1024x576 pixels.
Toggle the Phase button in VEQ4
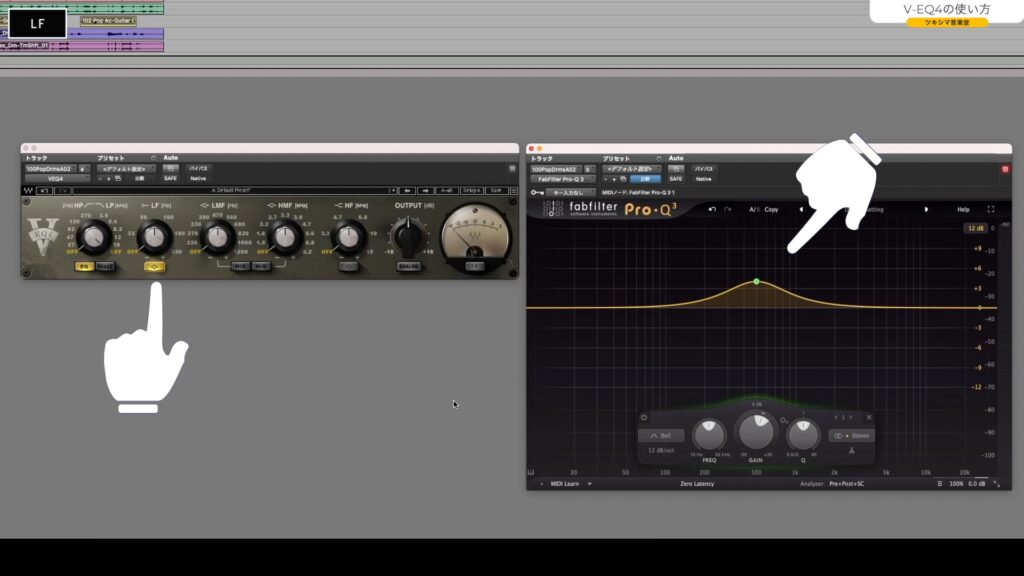pos(105,266)
